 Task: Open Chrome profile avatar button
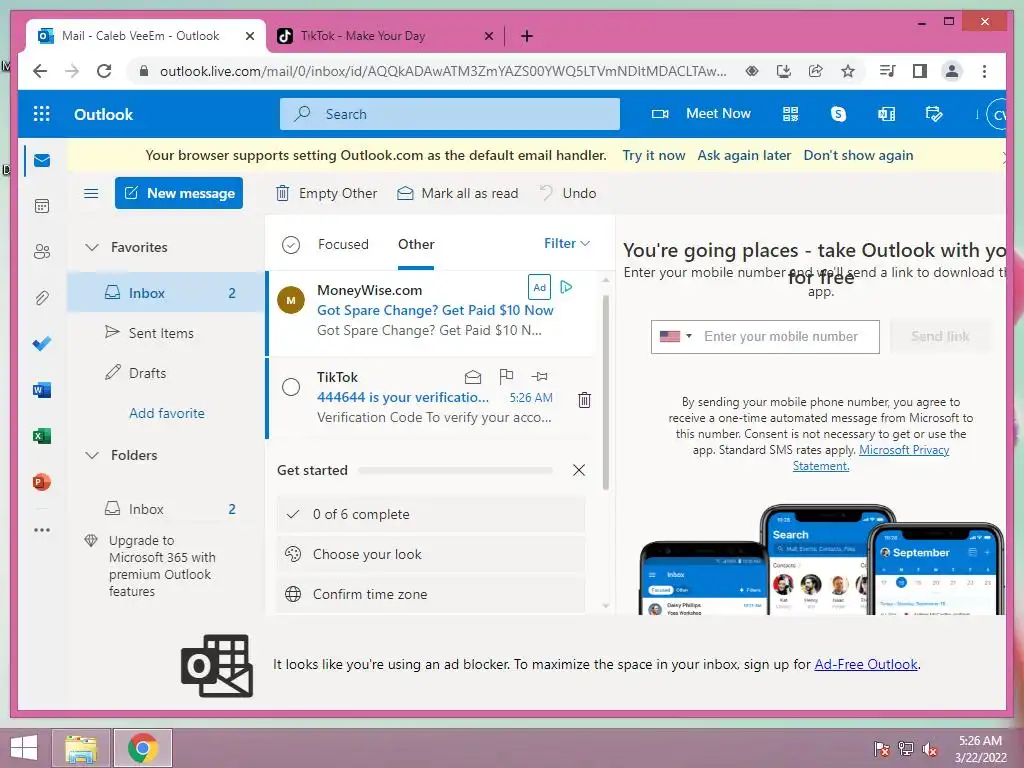(x=952, y=71)
